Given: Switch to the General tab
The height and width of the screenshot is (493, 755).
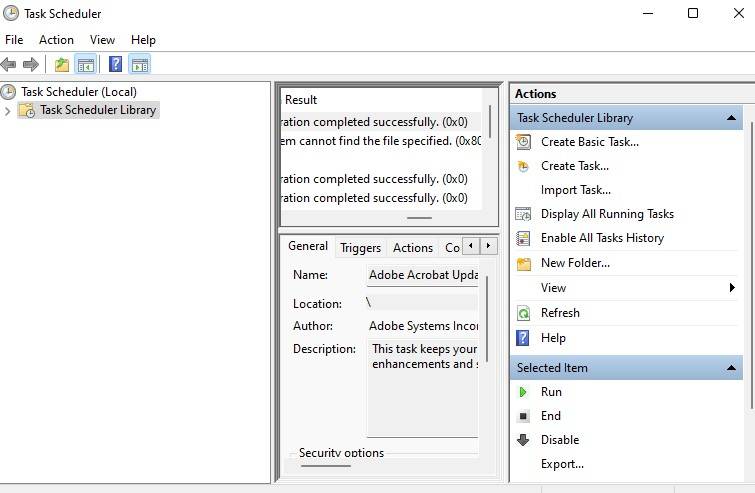Looking at the screenshot, I should pyautogui.click(x=308, y=246).
